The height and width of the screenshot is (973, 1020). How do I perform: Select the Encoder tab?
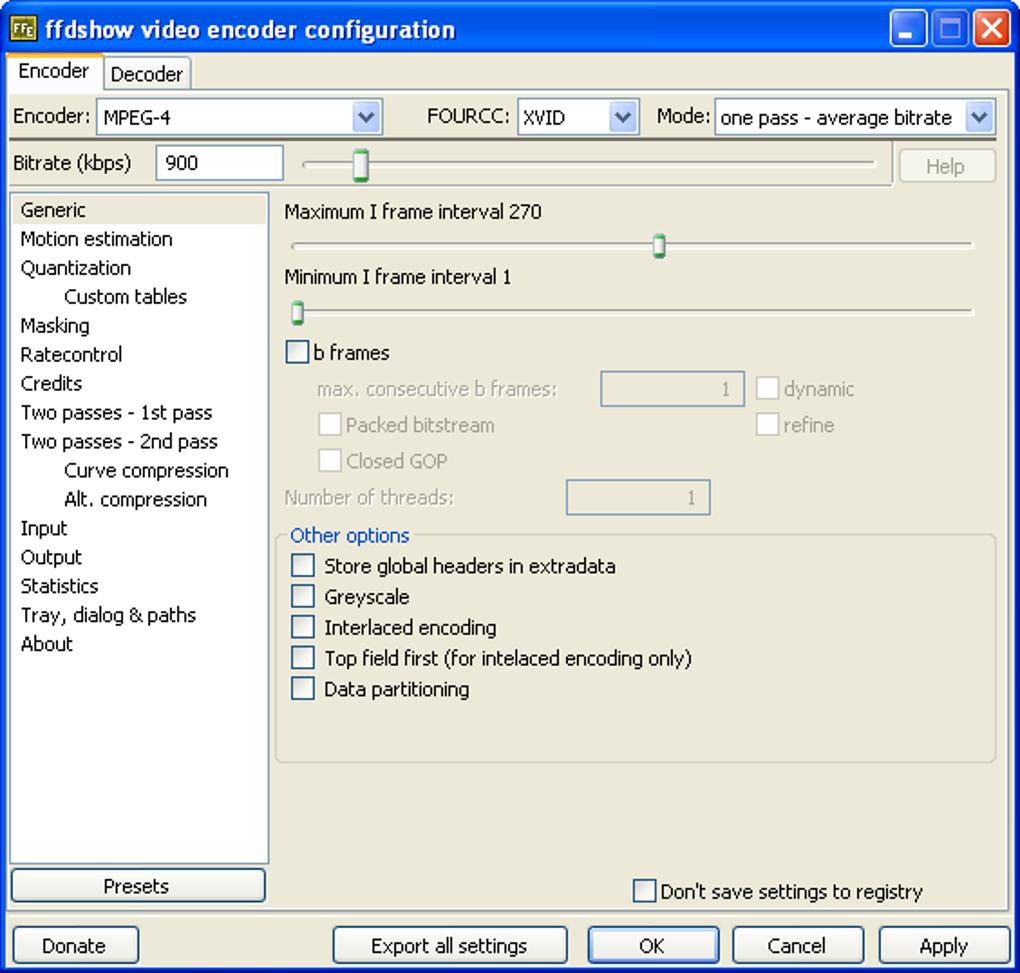[54, 71]
